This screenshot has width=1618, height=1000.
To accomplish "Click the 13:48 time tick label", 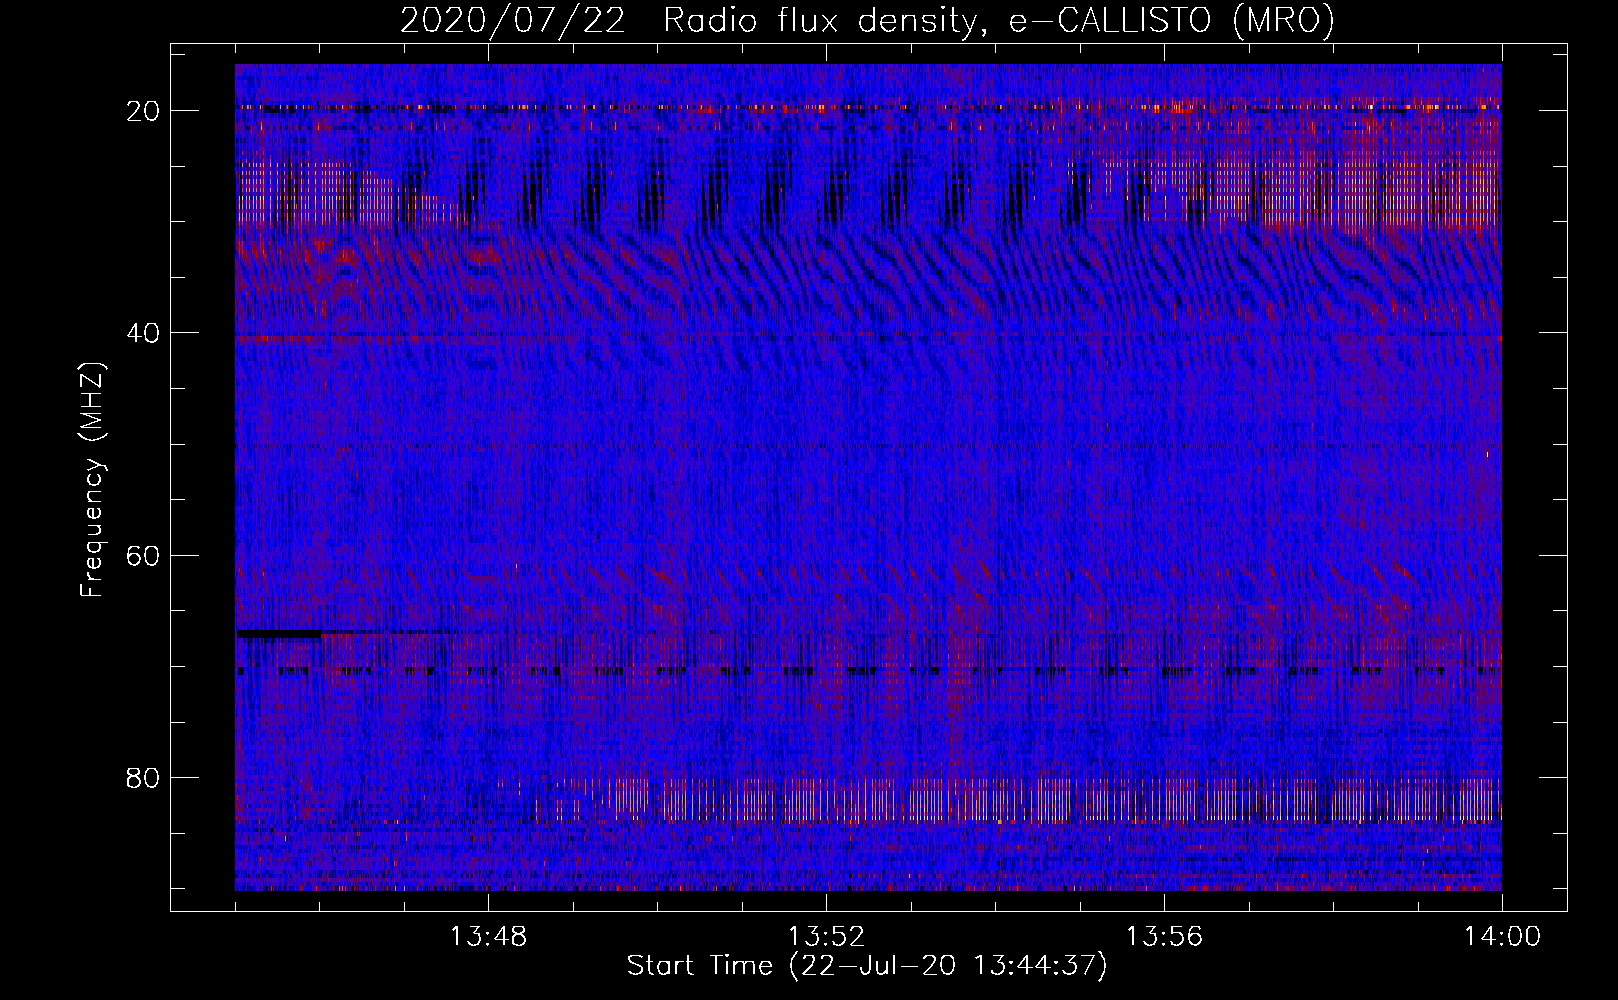I will click(488, 937).
